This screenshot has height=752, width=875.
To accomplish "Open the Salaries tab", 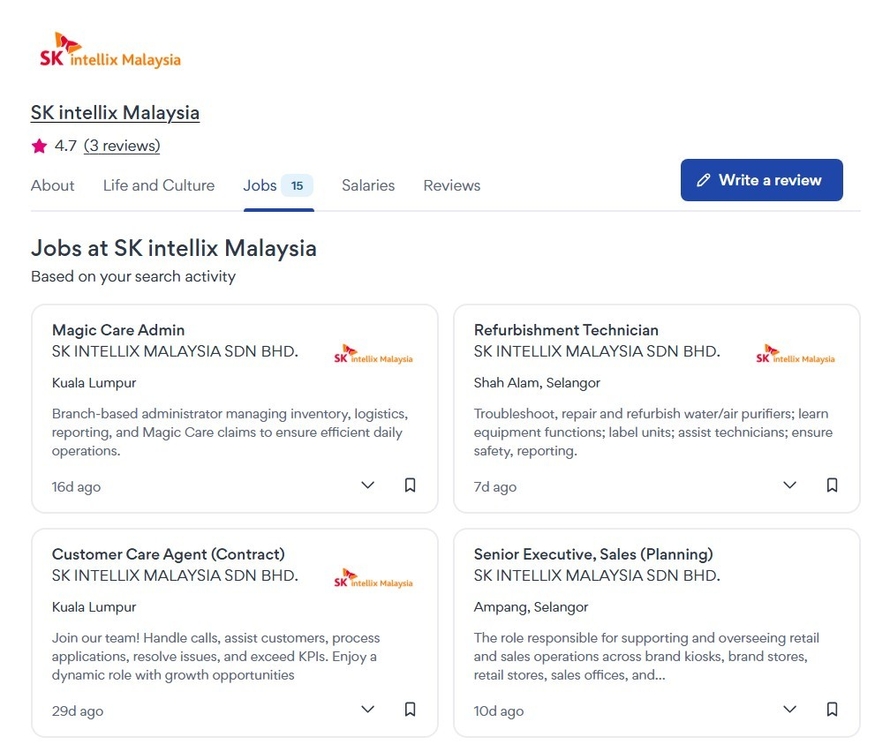I will click(368, 185).
